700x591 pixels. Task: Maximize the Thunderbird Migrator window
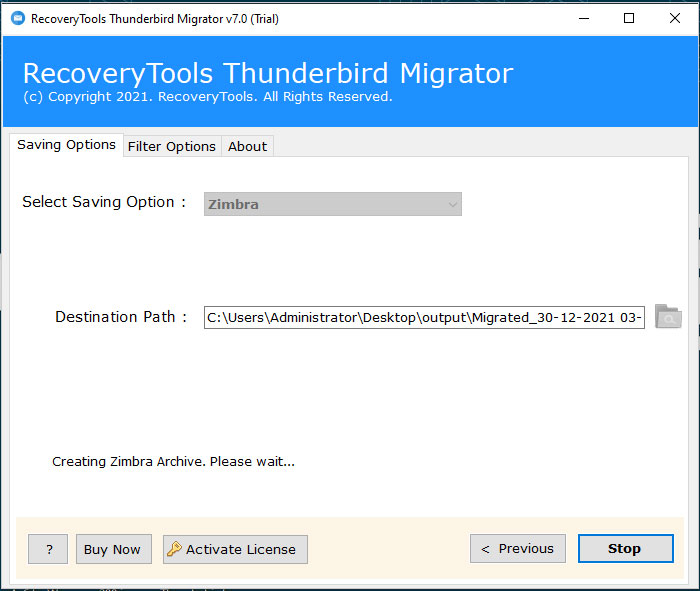click(x=629, y=19)
